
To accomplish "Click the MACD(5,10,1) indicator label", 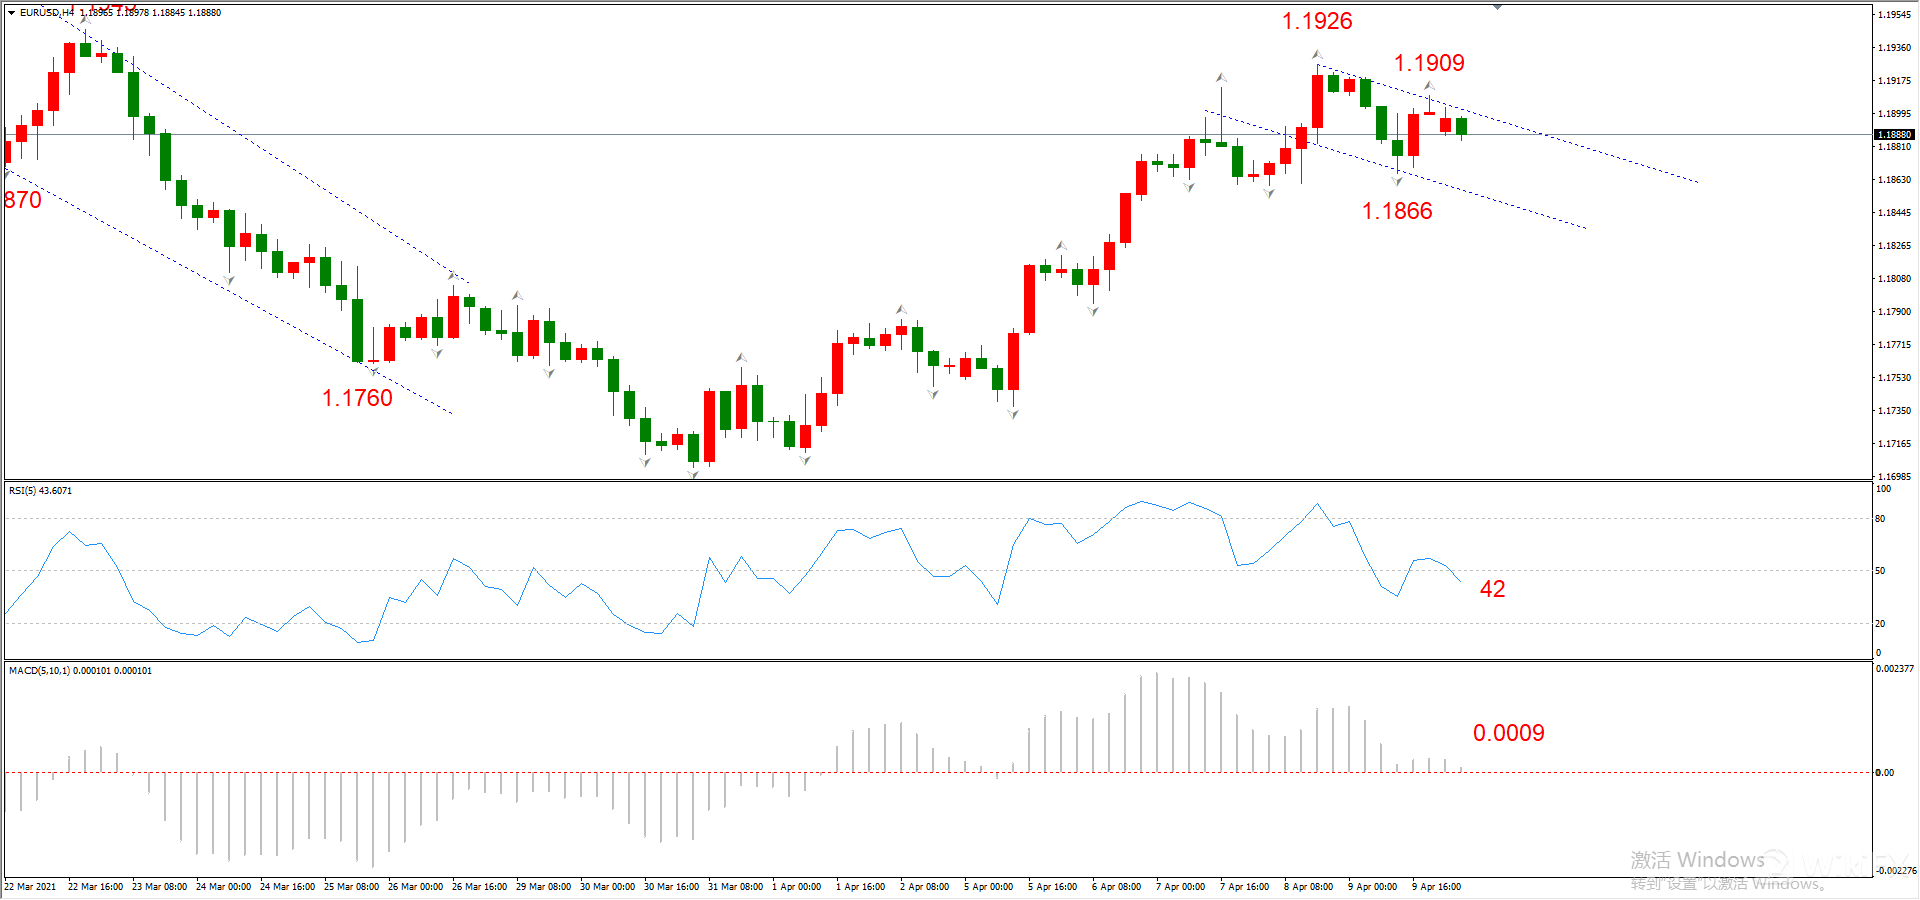I will point(80,671).
